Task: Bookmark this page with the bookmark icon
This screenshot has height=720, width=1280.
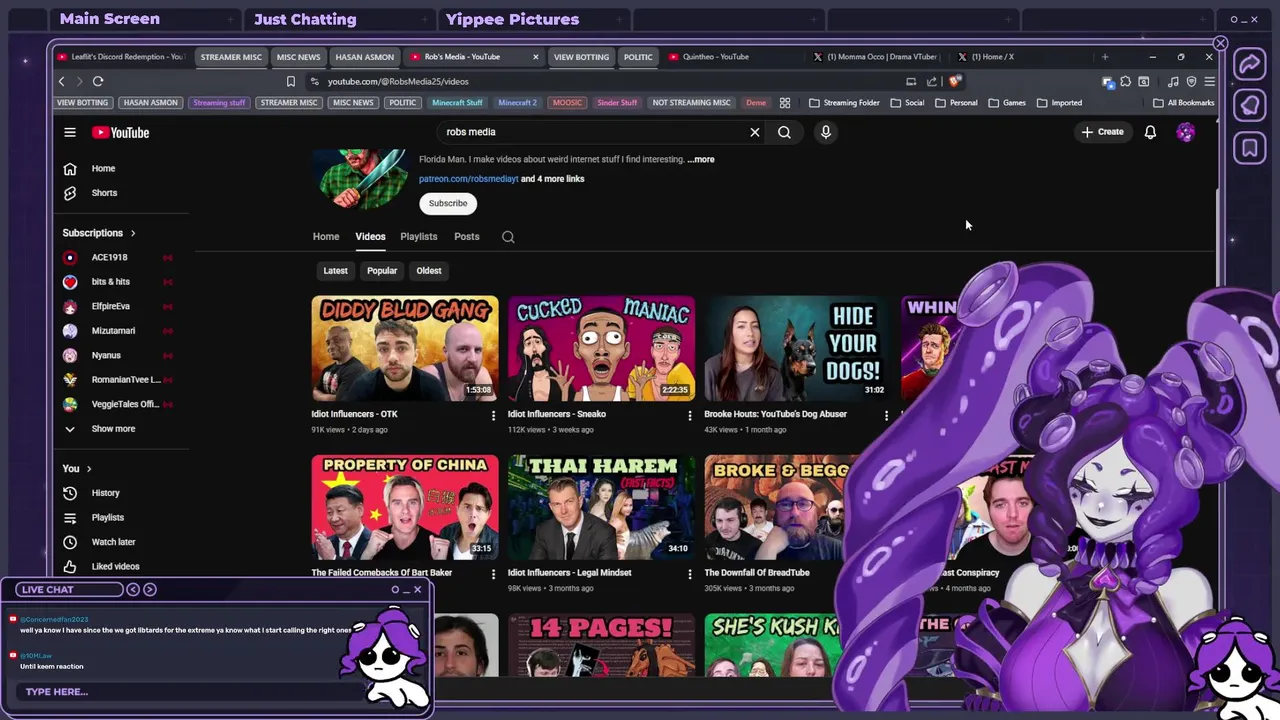Action: pyautogui.click(x=291, y=81)
